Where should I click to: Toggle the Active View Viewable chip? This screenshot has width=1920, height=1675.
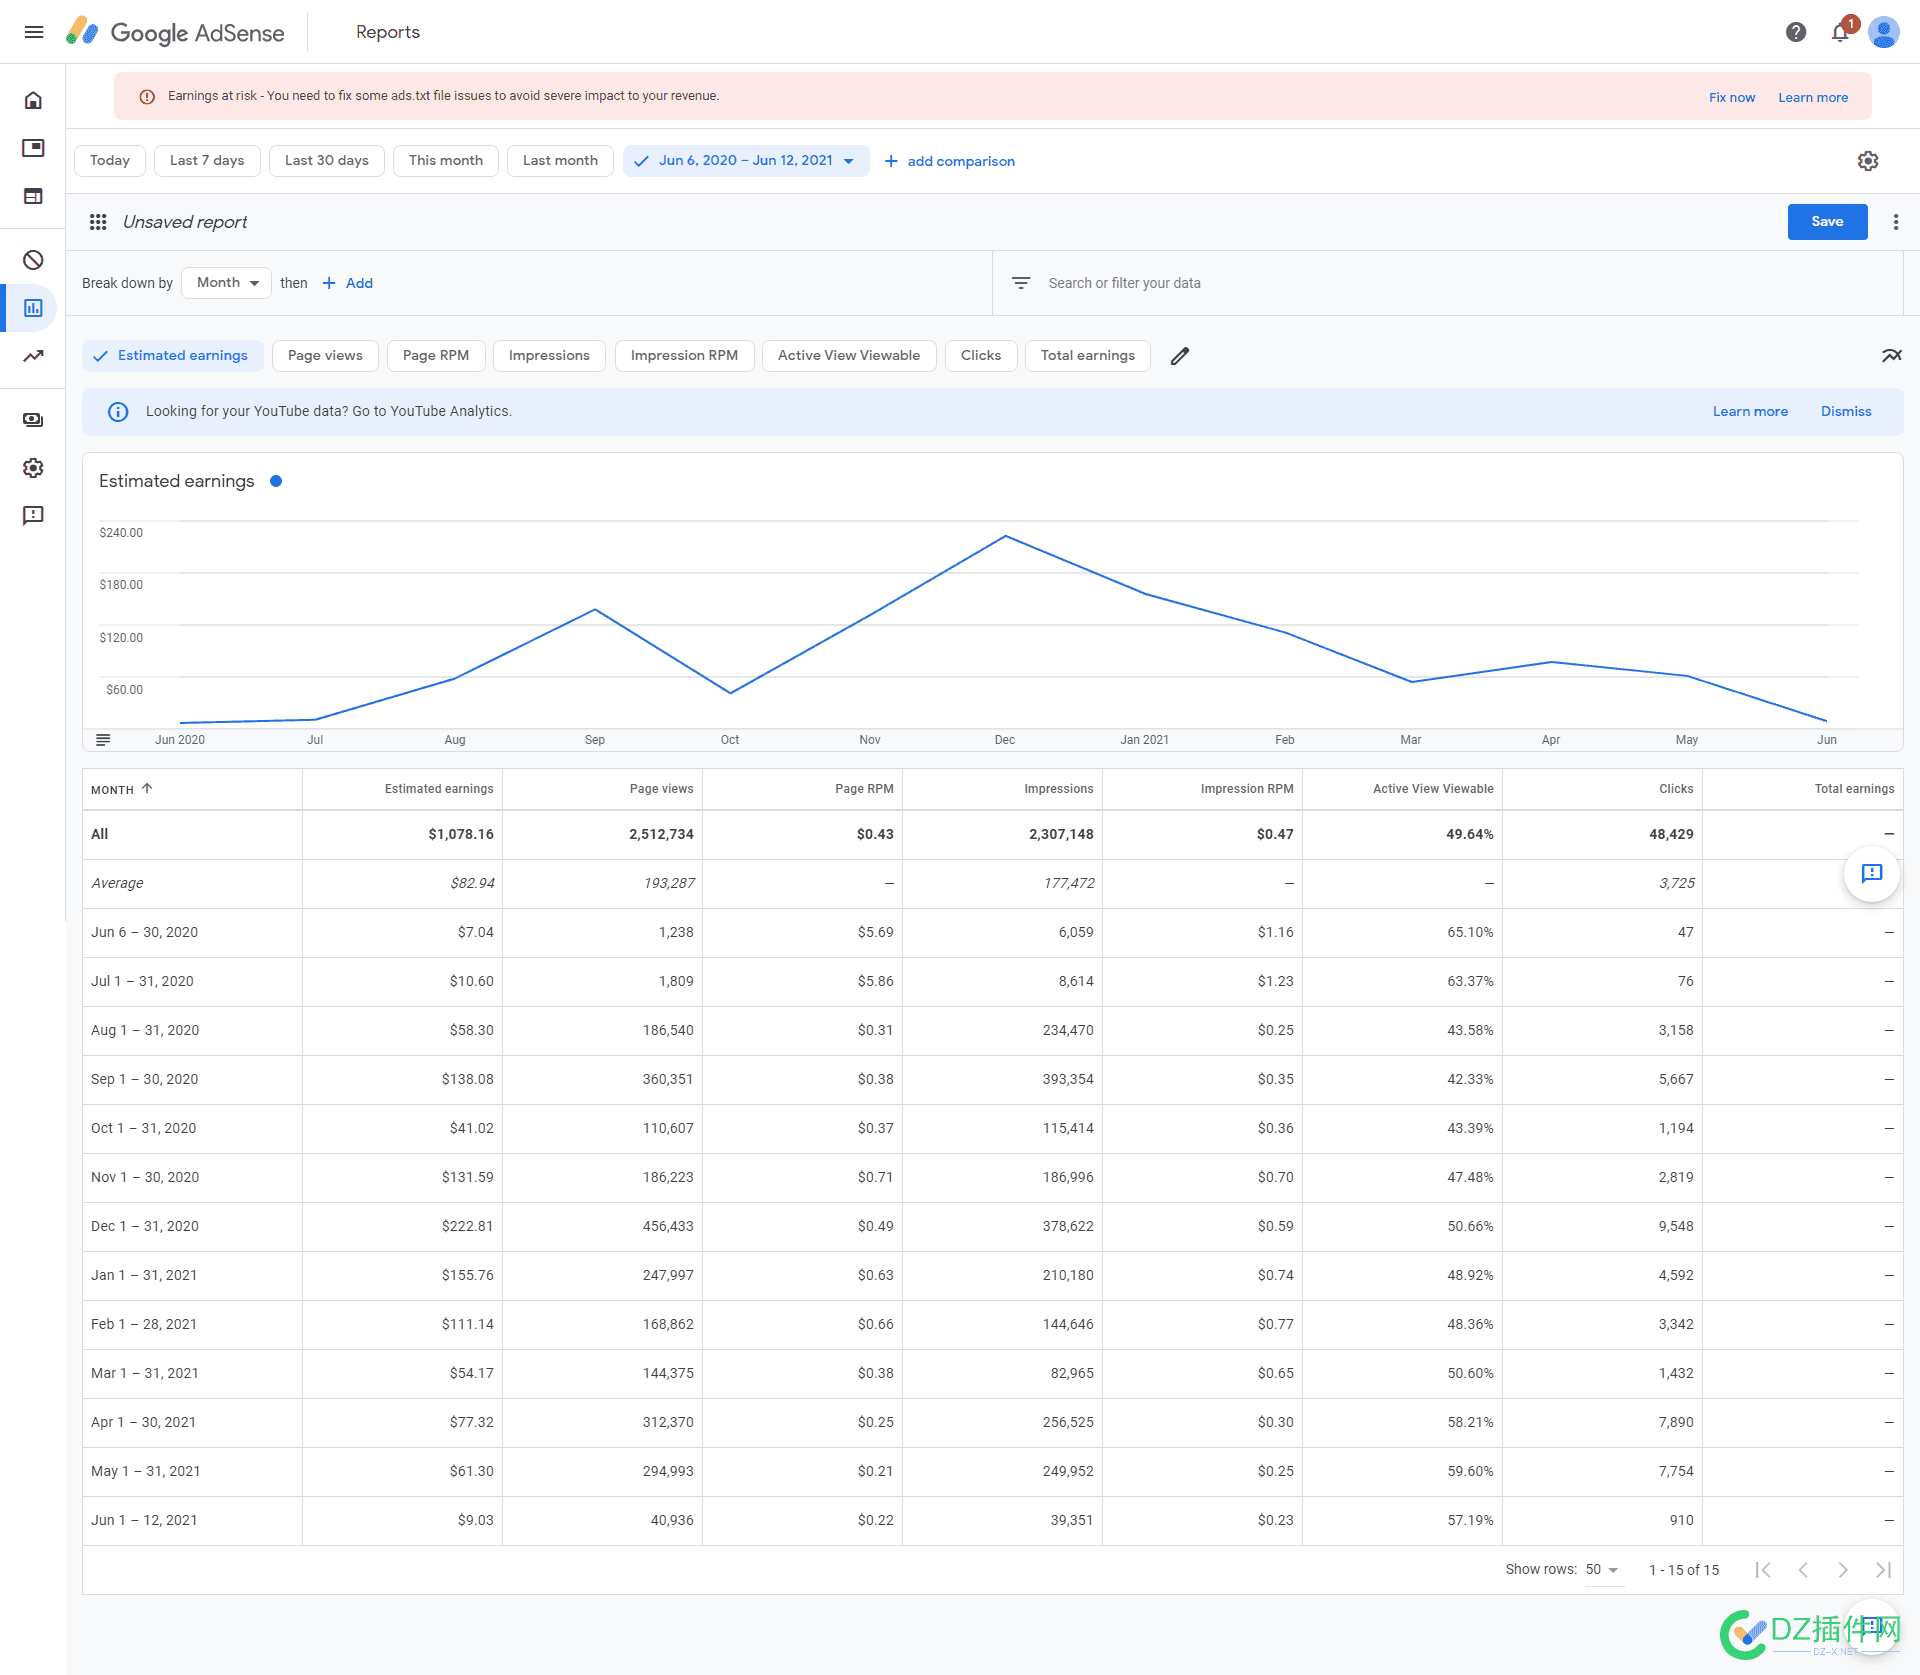(849, 356)
